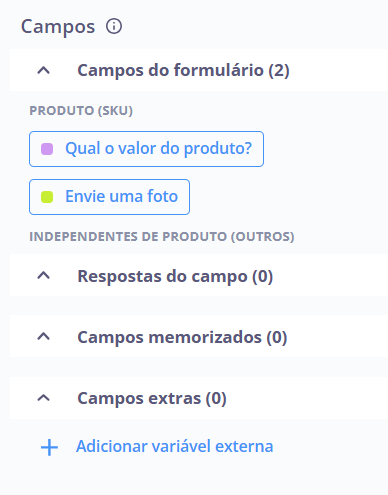The height and width of the screenshot is (495, 388).
Task: Click the chevron beside Campos extras
Action: tap(44, 398)
